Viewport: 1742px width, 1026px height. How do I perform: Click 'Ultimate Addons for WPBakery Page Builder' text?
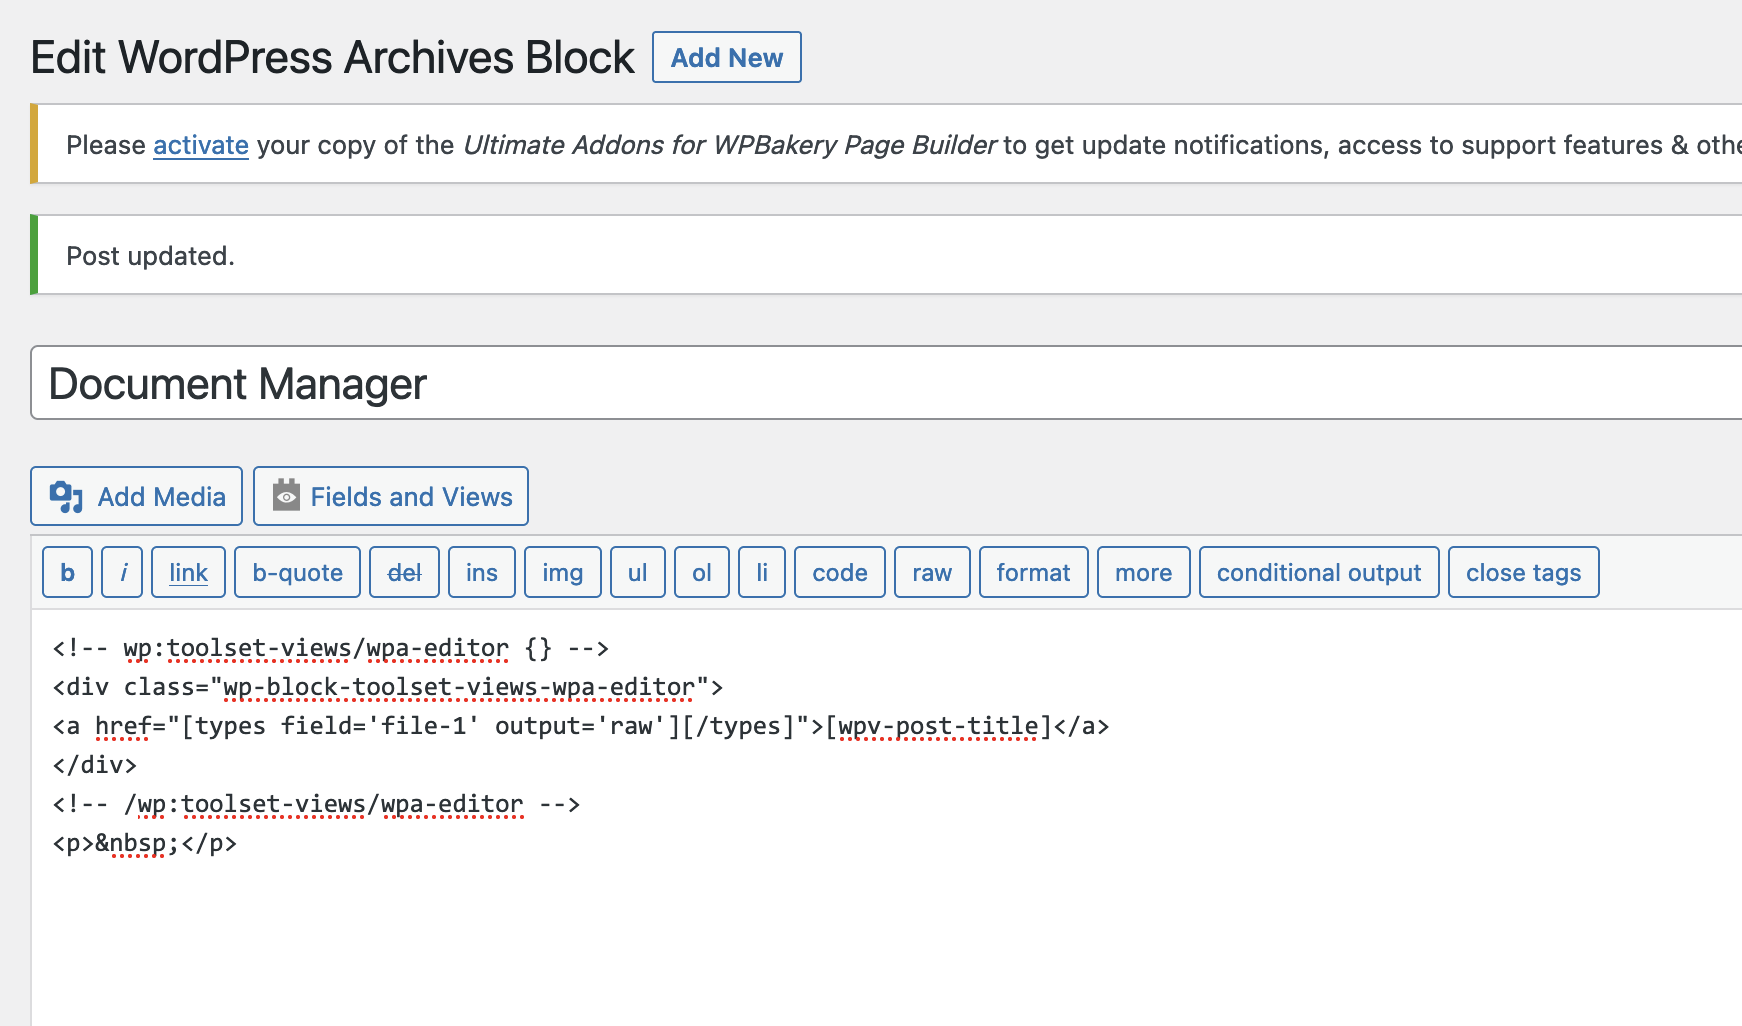tap(729, 145)
